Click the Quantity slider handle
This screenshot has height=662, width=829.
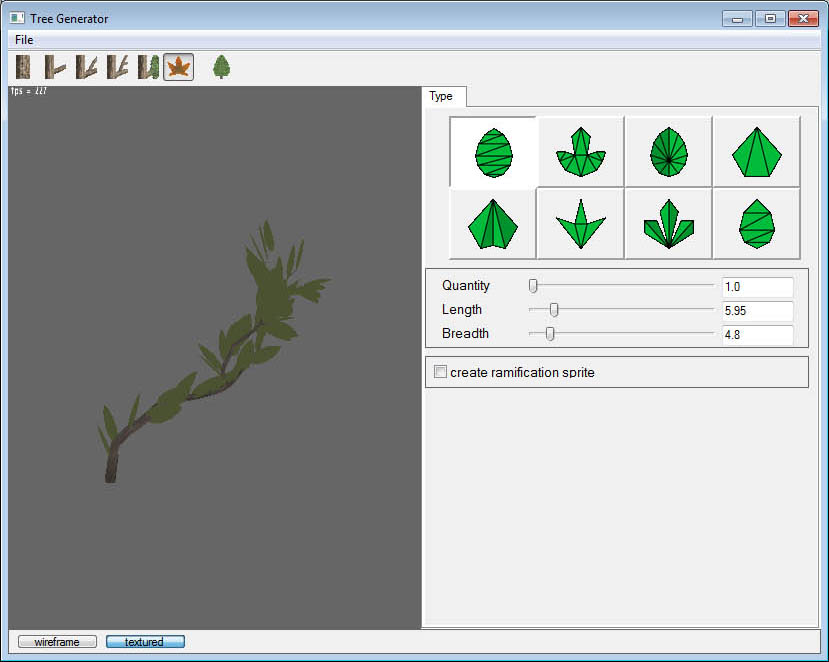click(x=533, y=286)
